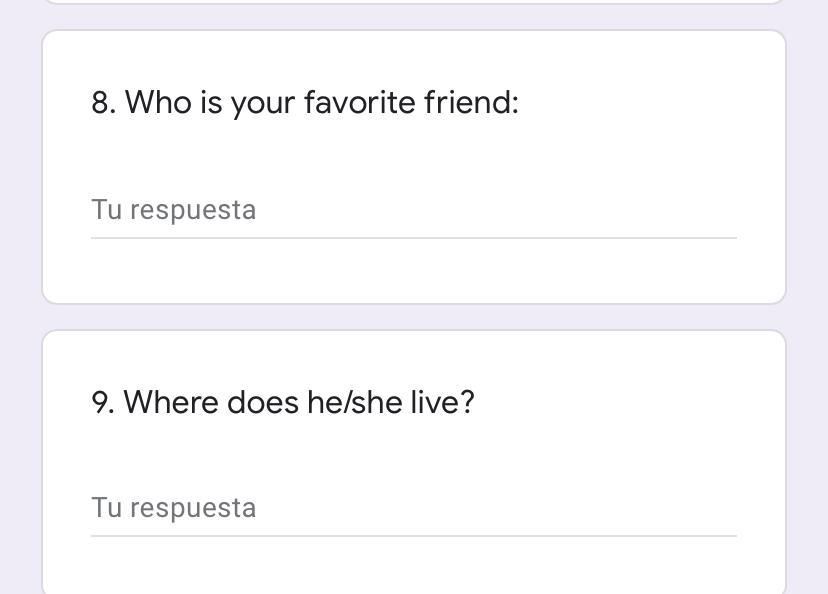Click the purple background between the two cards
This screenshot has height=594, width=828.
(413, 317)
